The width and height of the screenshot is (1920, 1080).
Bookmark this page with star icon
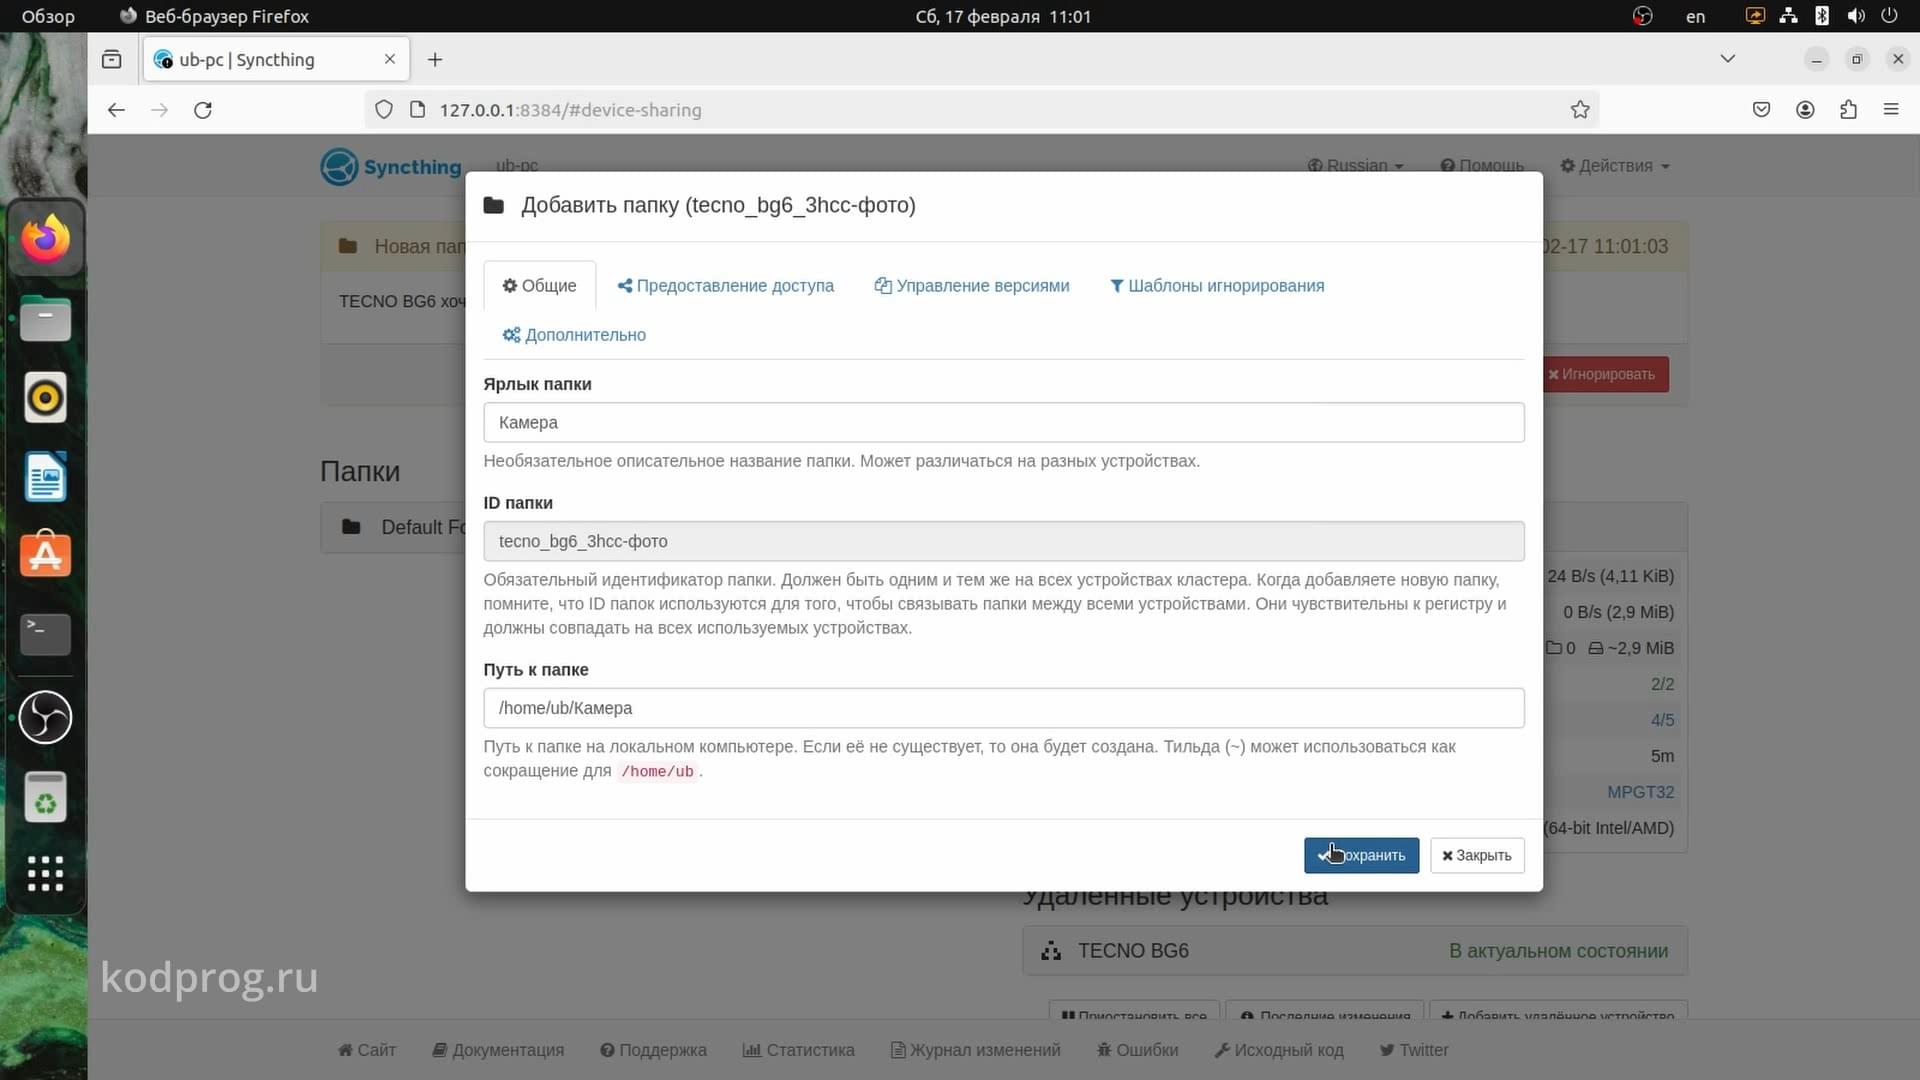(1580, 110)
